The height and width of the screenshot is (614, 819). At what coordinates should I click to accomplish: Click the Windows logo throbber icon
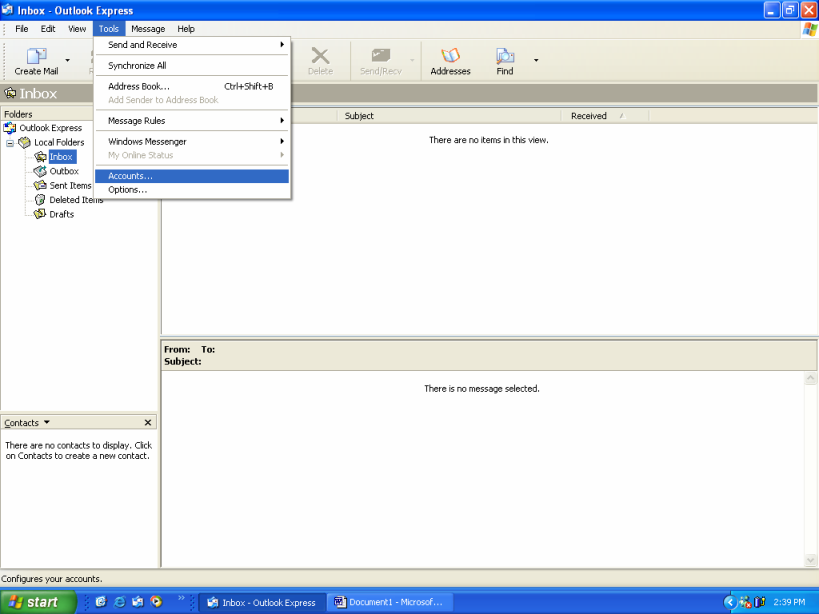(x=810, y=29)
